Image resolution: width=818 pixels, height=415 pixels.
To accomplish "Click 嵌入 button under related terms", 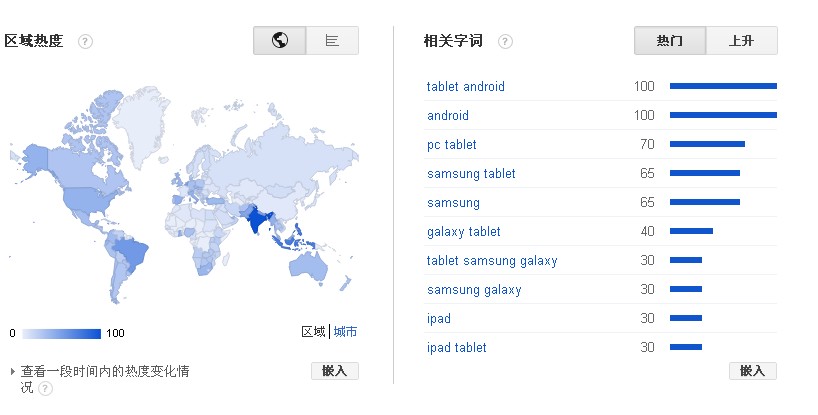I will pyautogui.click(x=752, y=371).
